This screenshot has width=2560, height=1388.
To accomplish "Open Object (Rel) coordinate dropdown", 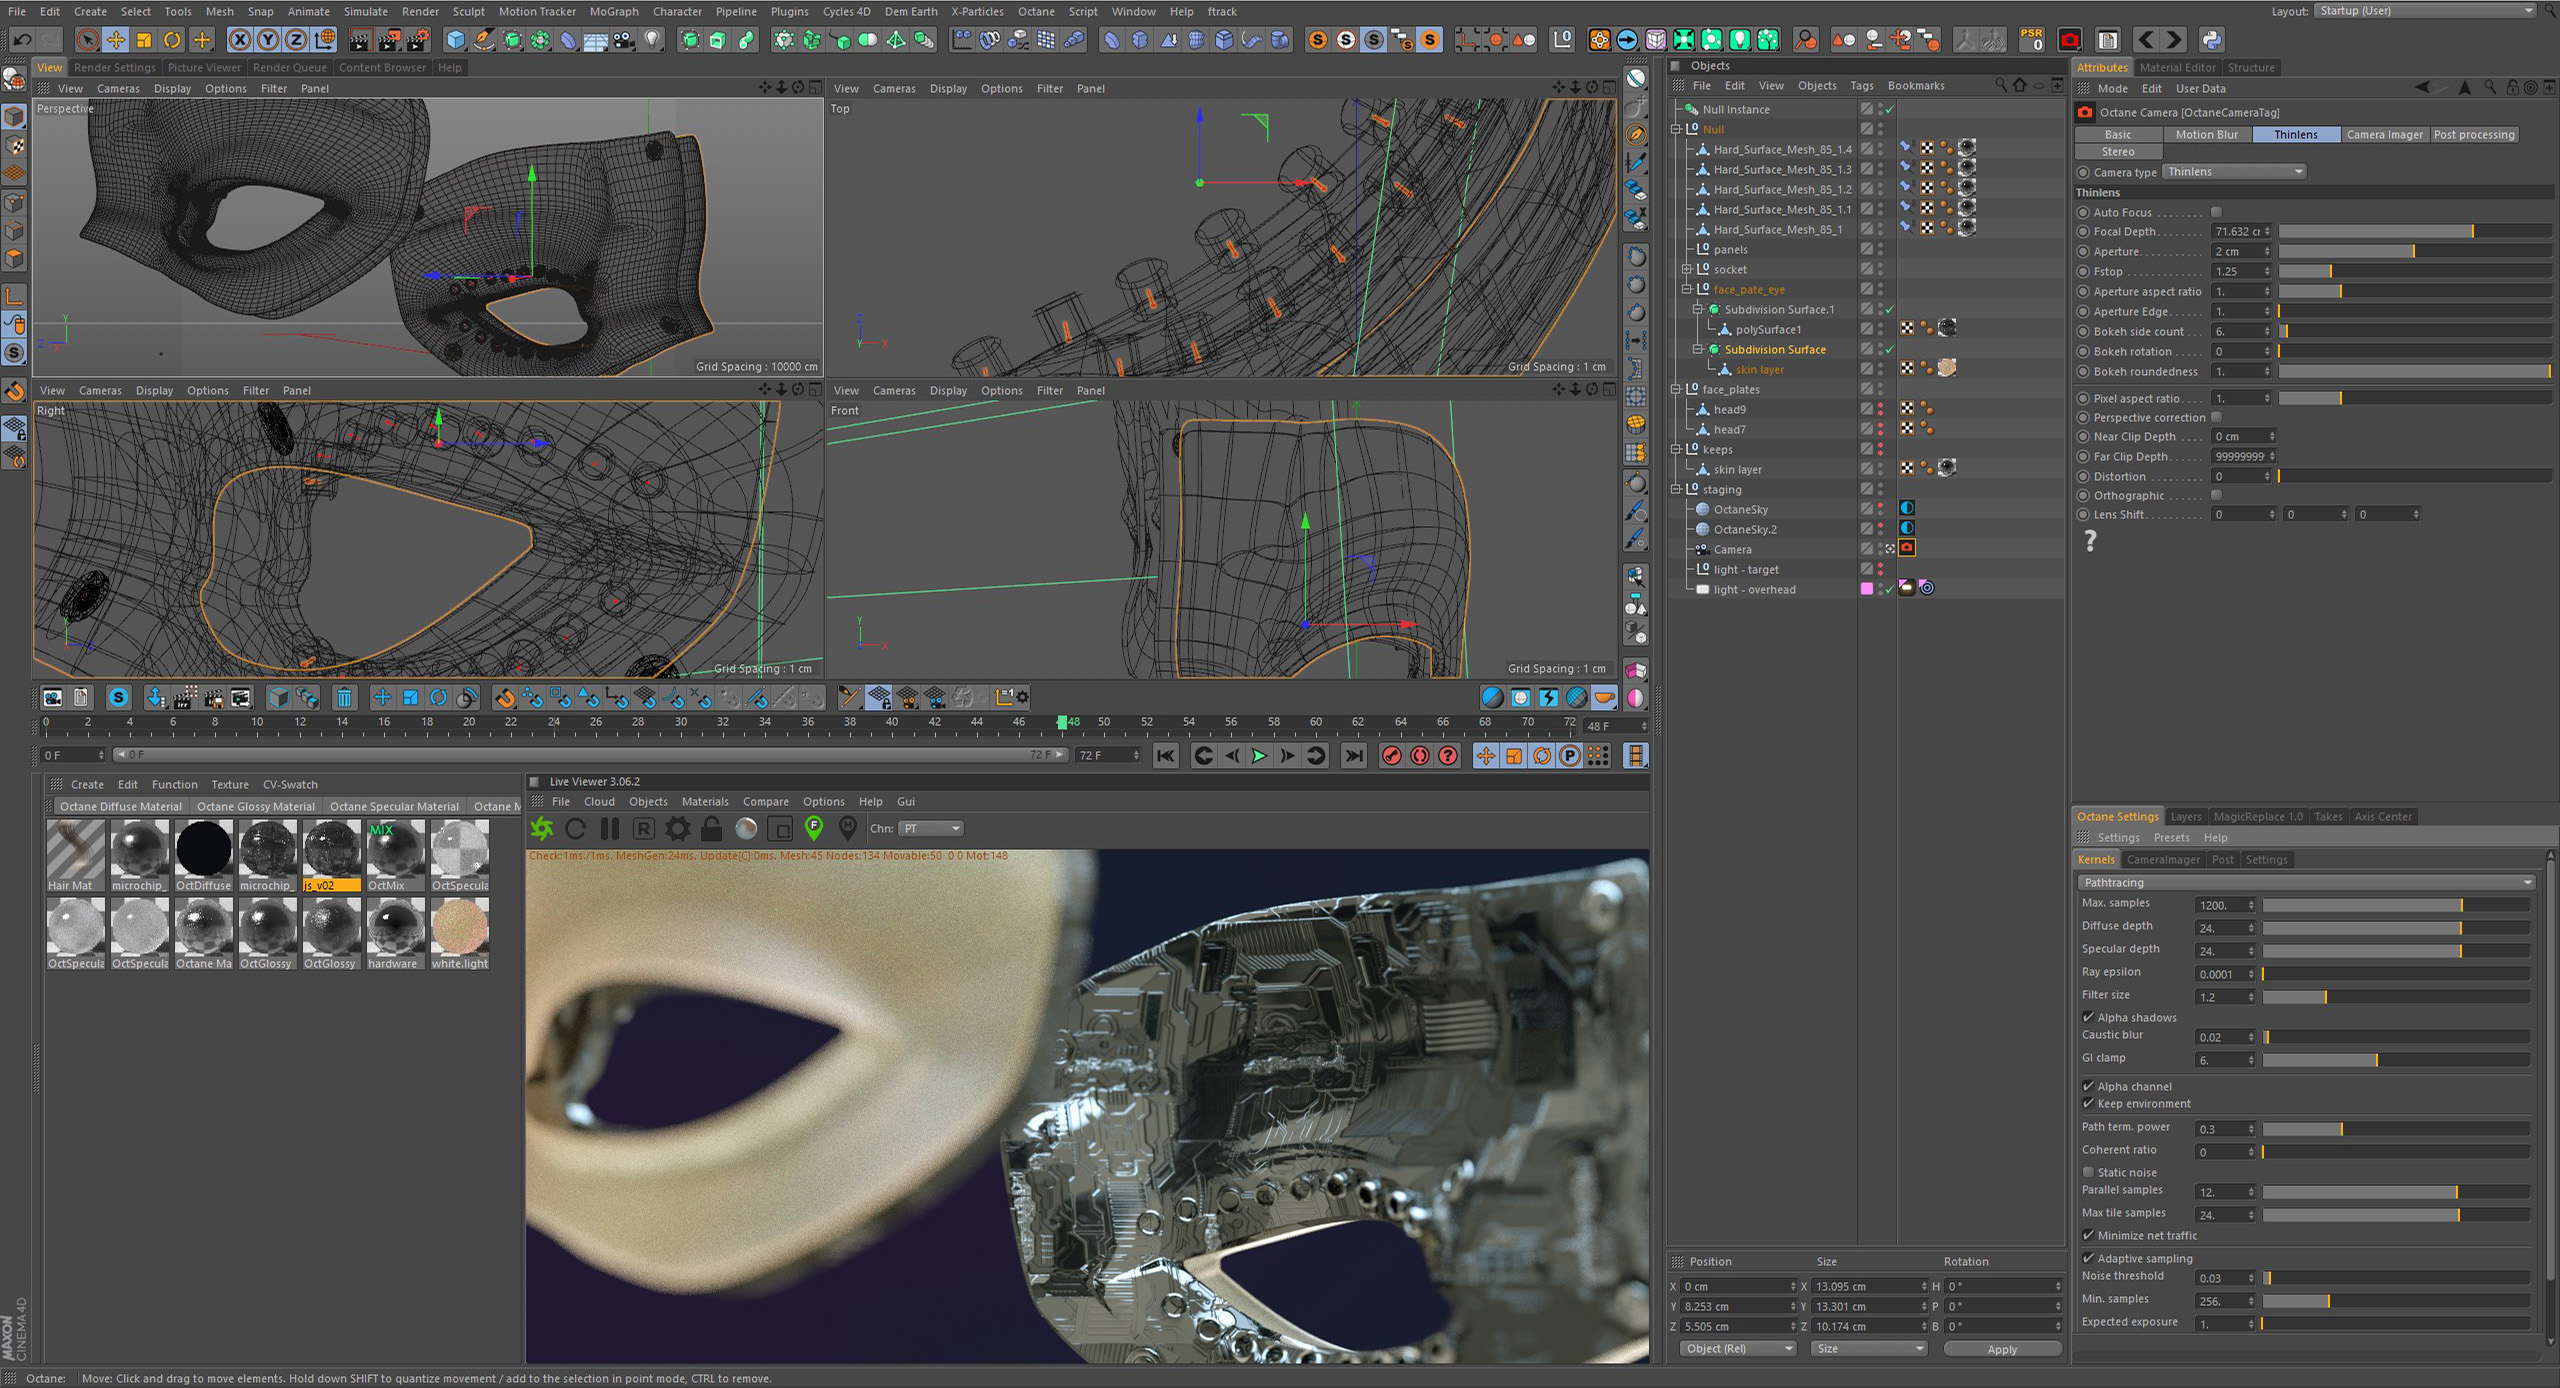I will click(1738, 1349).
